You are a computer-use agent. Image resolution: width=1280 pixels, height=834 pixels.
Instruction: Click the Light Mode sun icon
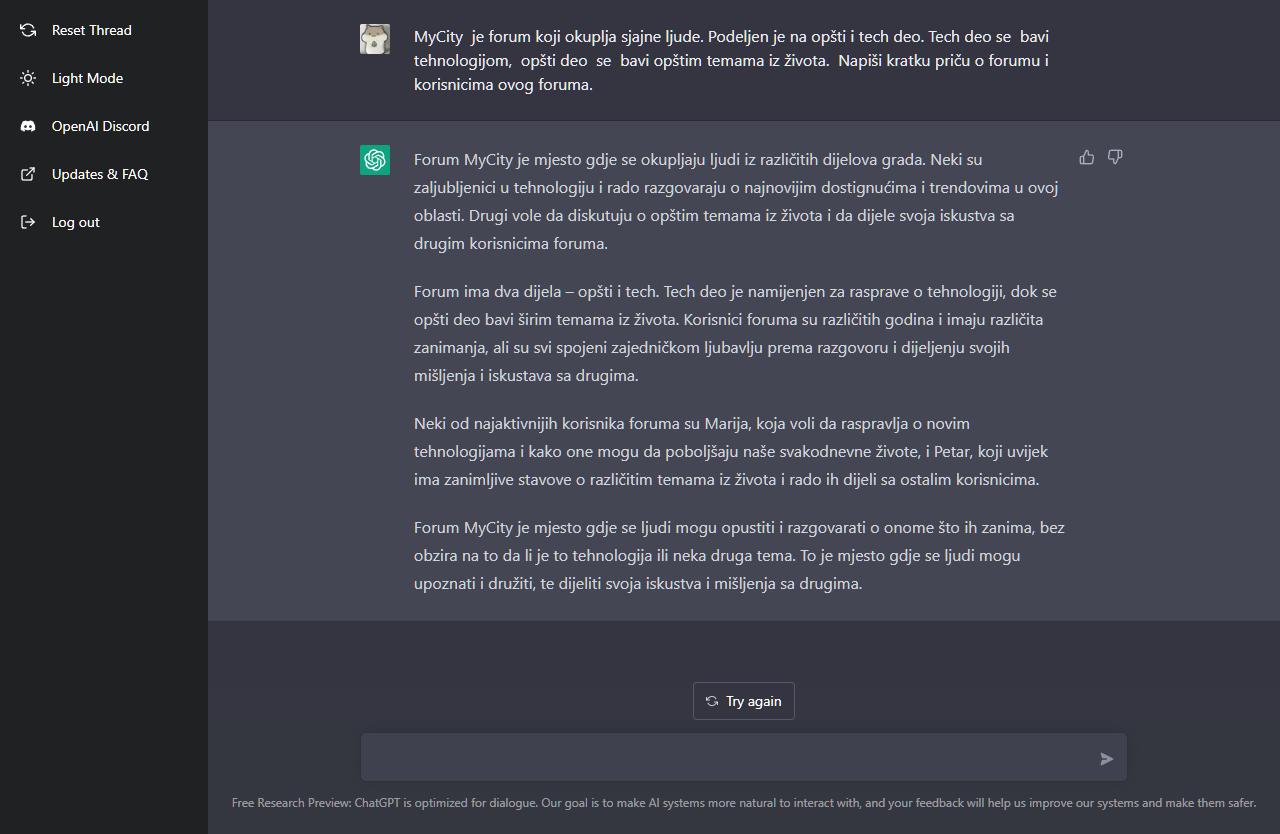coord(28,78)
